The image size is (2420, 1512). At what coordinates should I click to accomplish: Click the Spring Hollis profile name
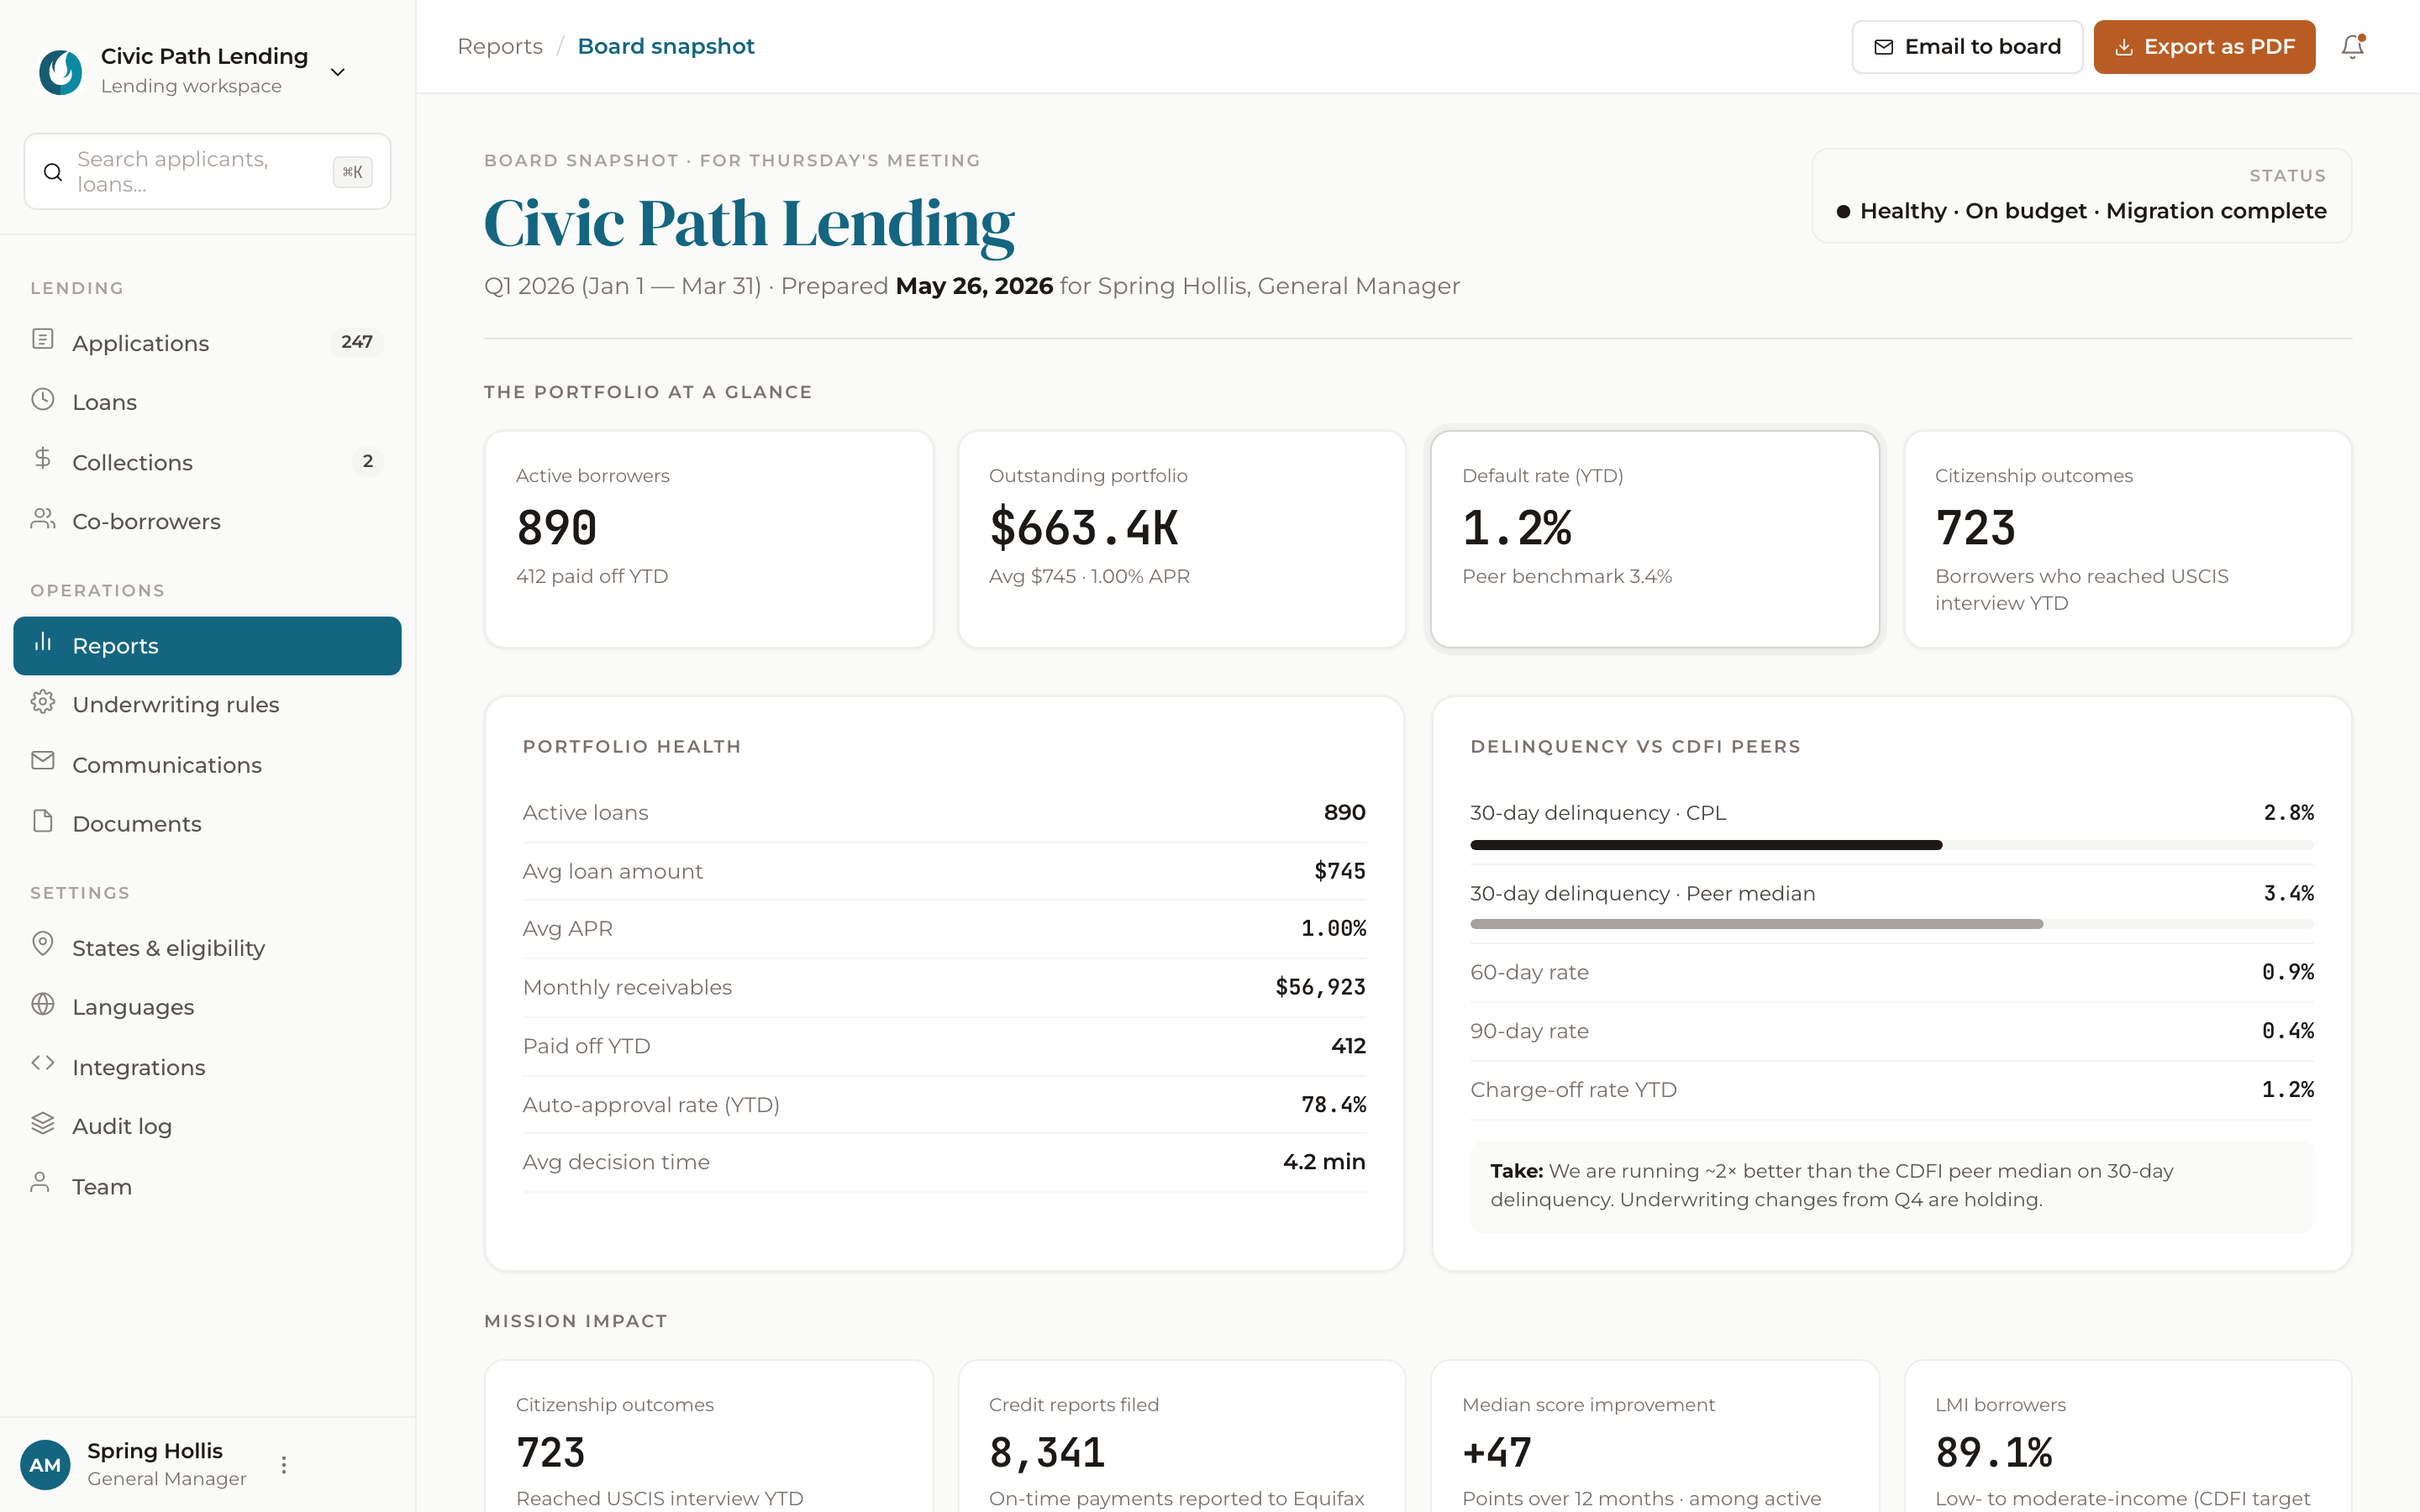coord(155,1451)
